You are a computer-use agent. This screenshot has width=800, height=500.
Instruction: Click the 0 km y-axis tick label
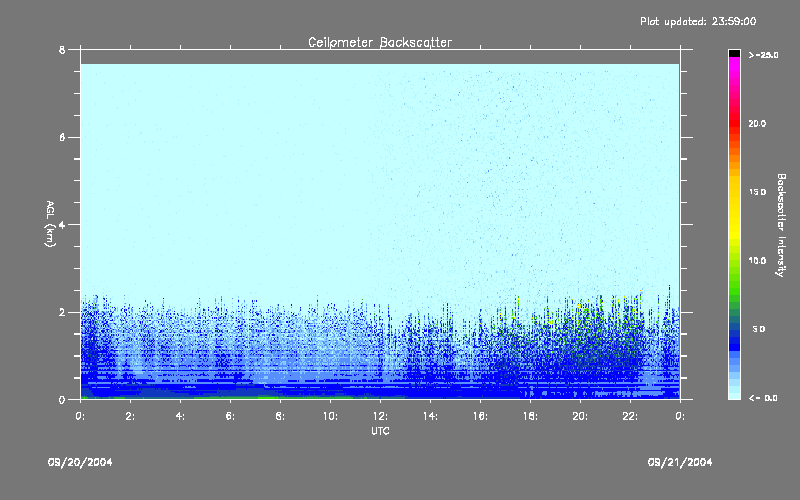(62, 399)
